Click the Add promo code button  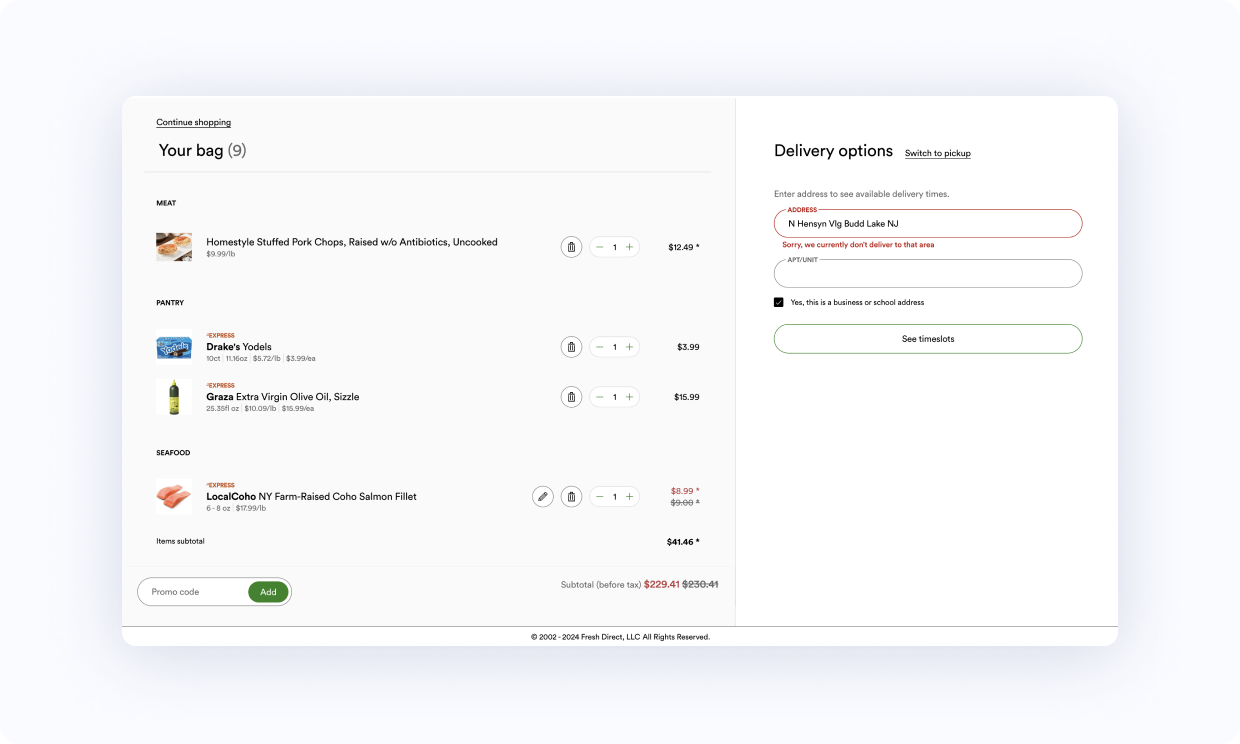268,592
